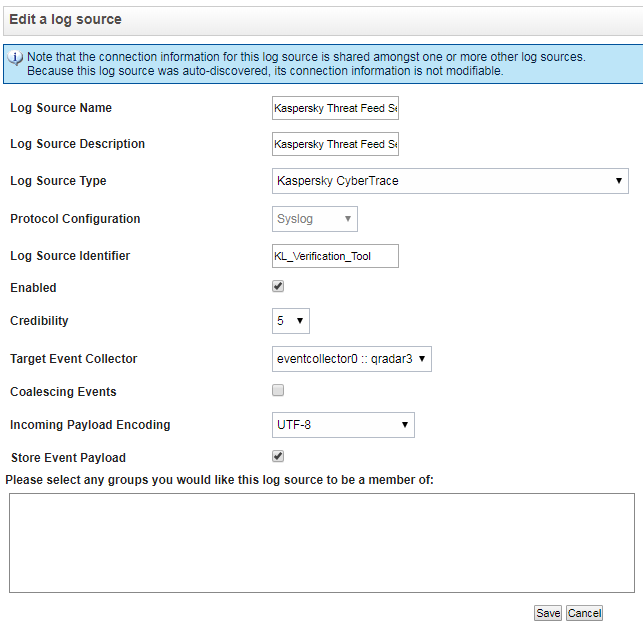Click the Log Source Description field
The width and height of the screenshot is (643, 628).
click(x=335, y=144)
